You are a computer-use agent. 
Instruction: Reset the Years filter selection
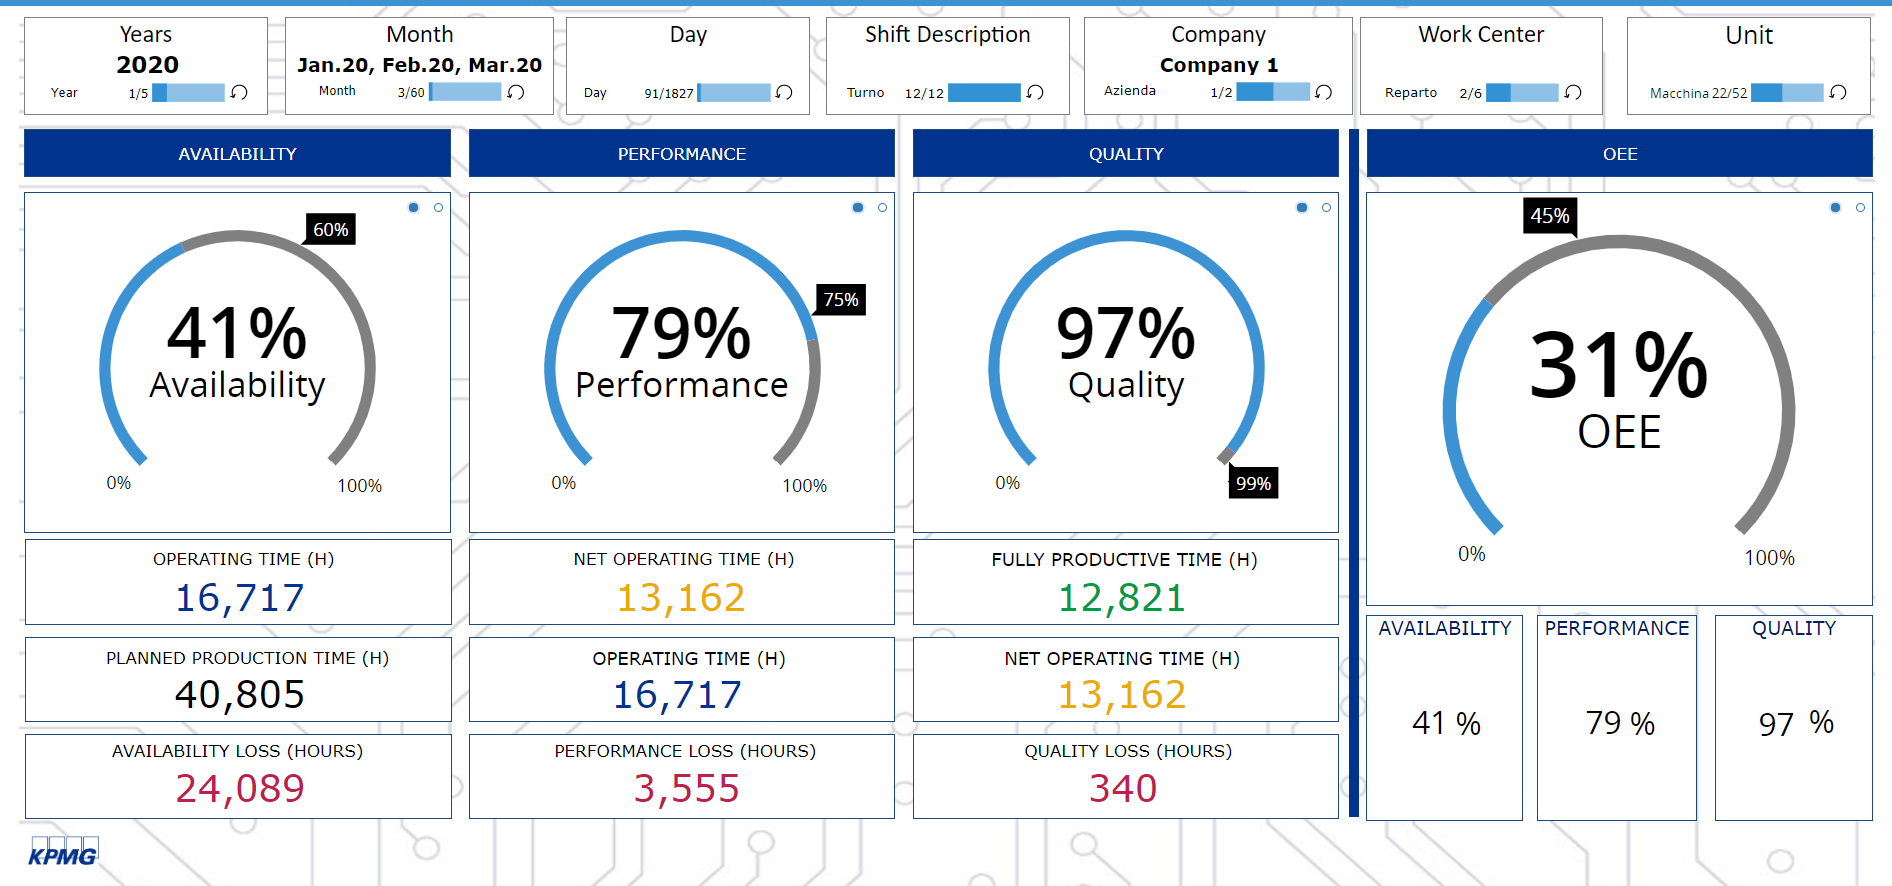pyautogui.click(x=239, y=92)
